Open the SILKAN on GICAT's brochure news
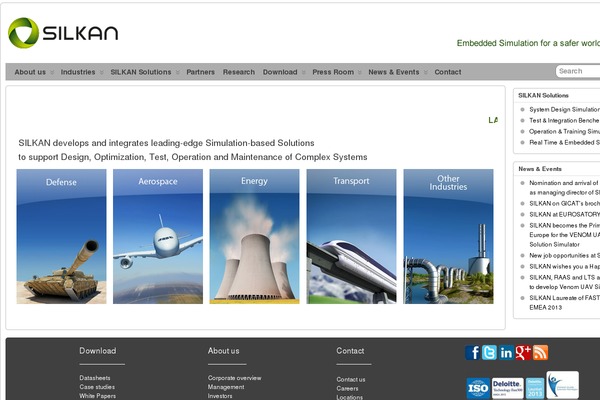Image resolution: width=600 pixels, height=400 pixels. point(564,204)
